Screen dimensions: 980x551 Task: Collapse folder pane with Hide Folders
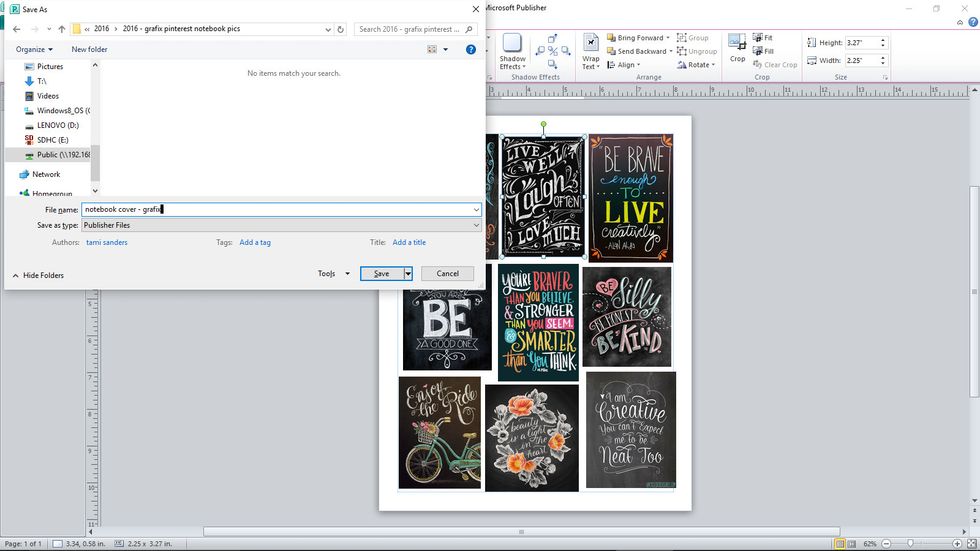click(38, 276)
